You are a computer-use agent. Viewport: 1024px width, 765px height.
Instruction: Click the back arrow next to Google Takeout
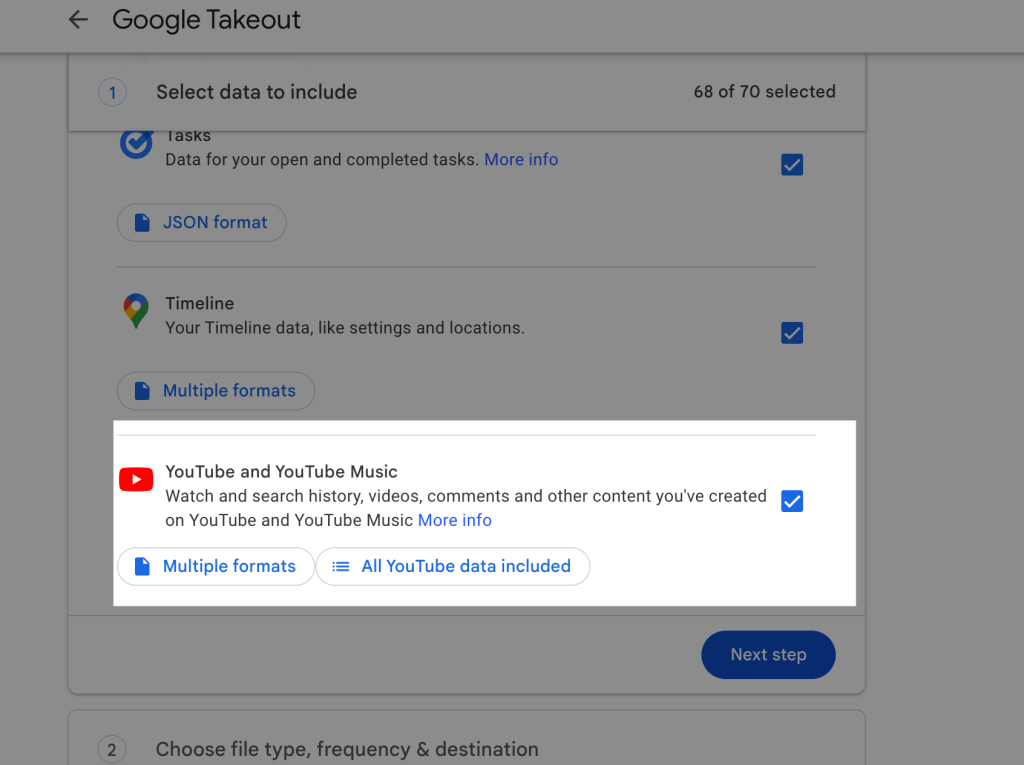point(78,19)
